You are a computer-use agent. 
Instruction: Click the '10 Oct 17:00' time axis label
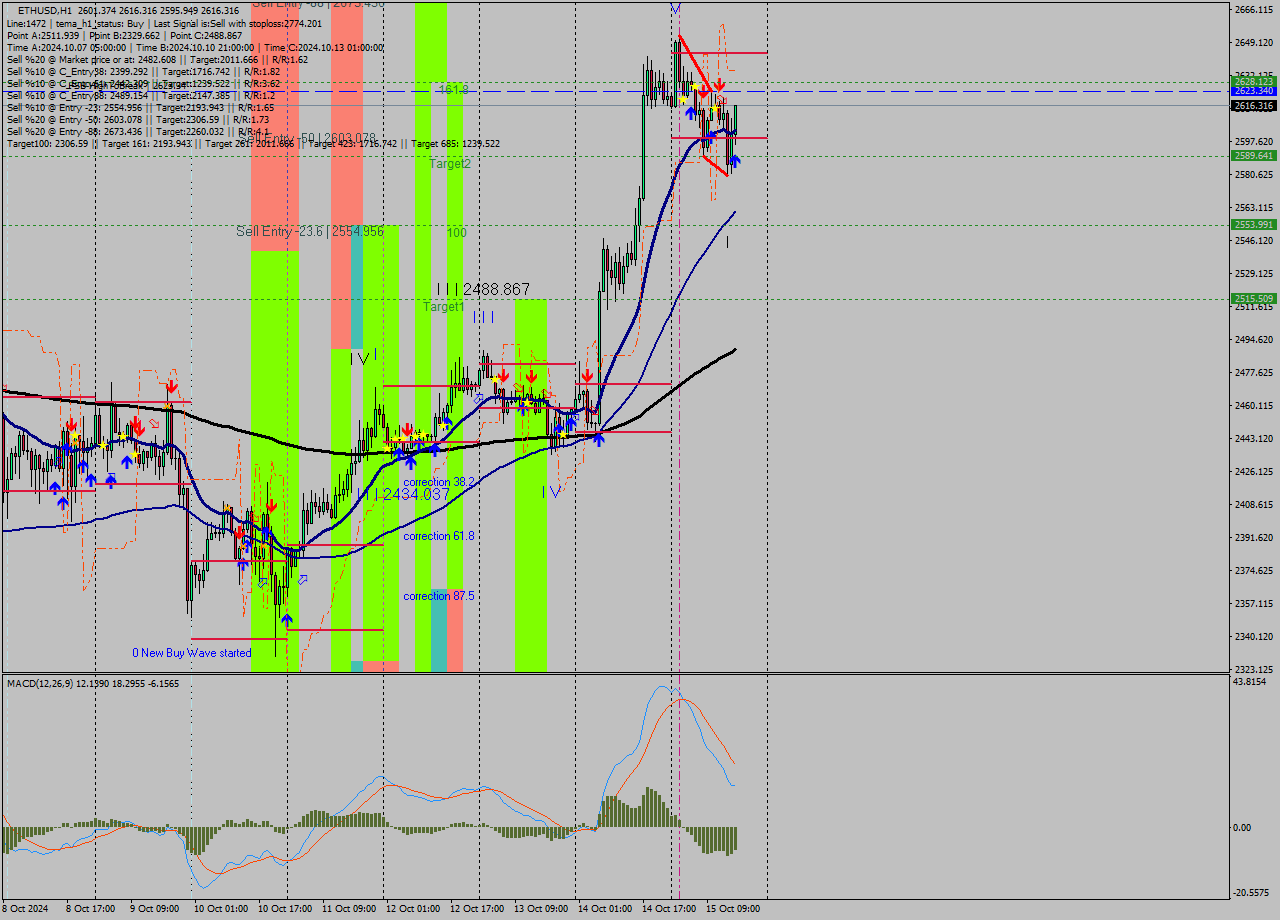[285, 909]
